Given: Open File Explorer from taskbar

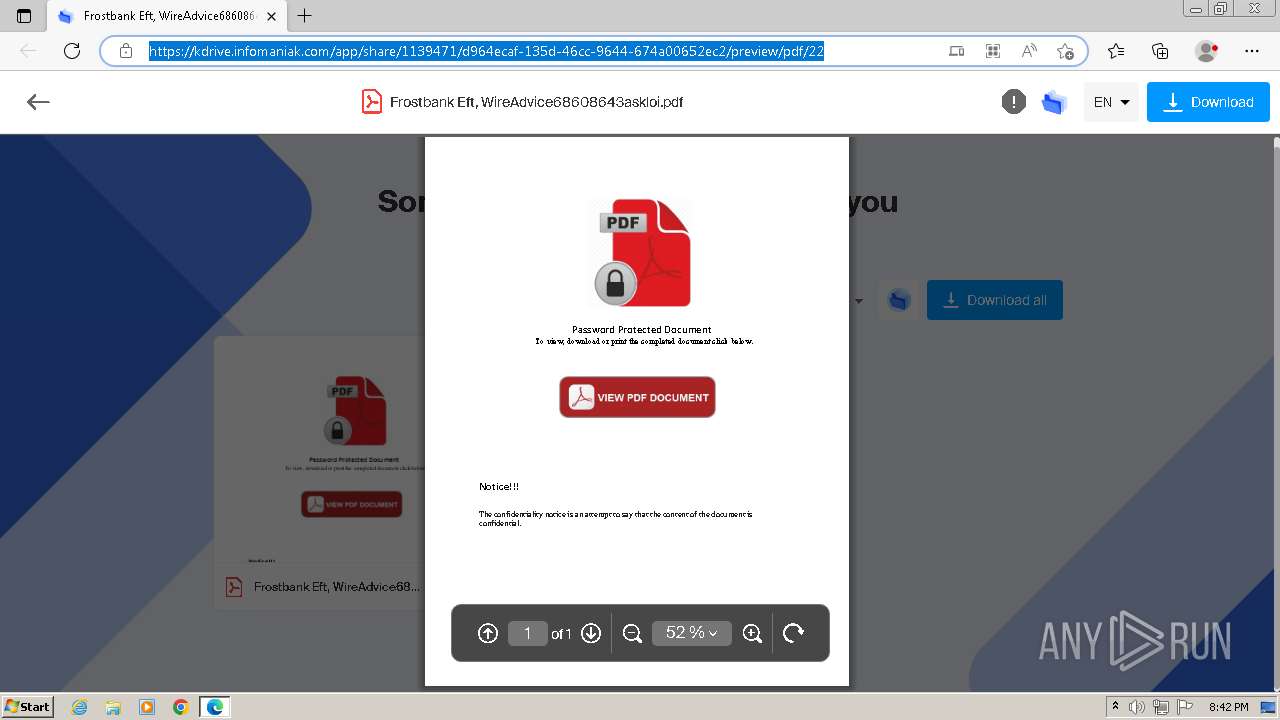Looking at the screenshot, I should point(113,707).
